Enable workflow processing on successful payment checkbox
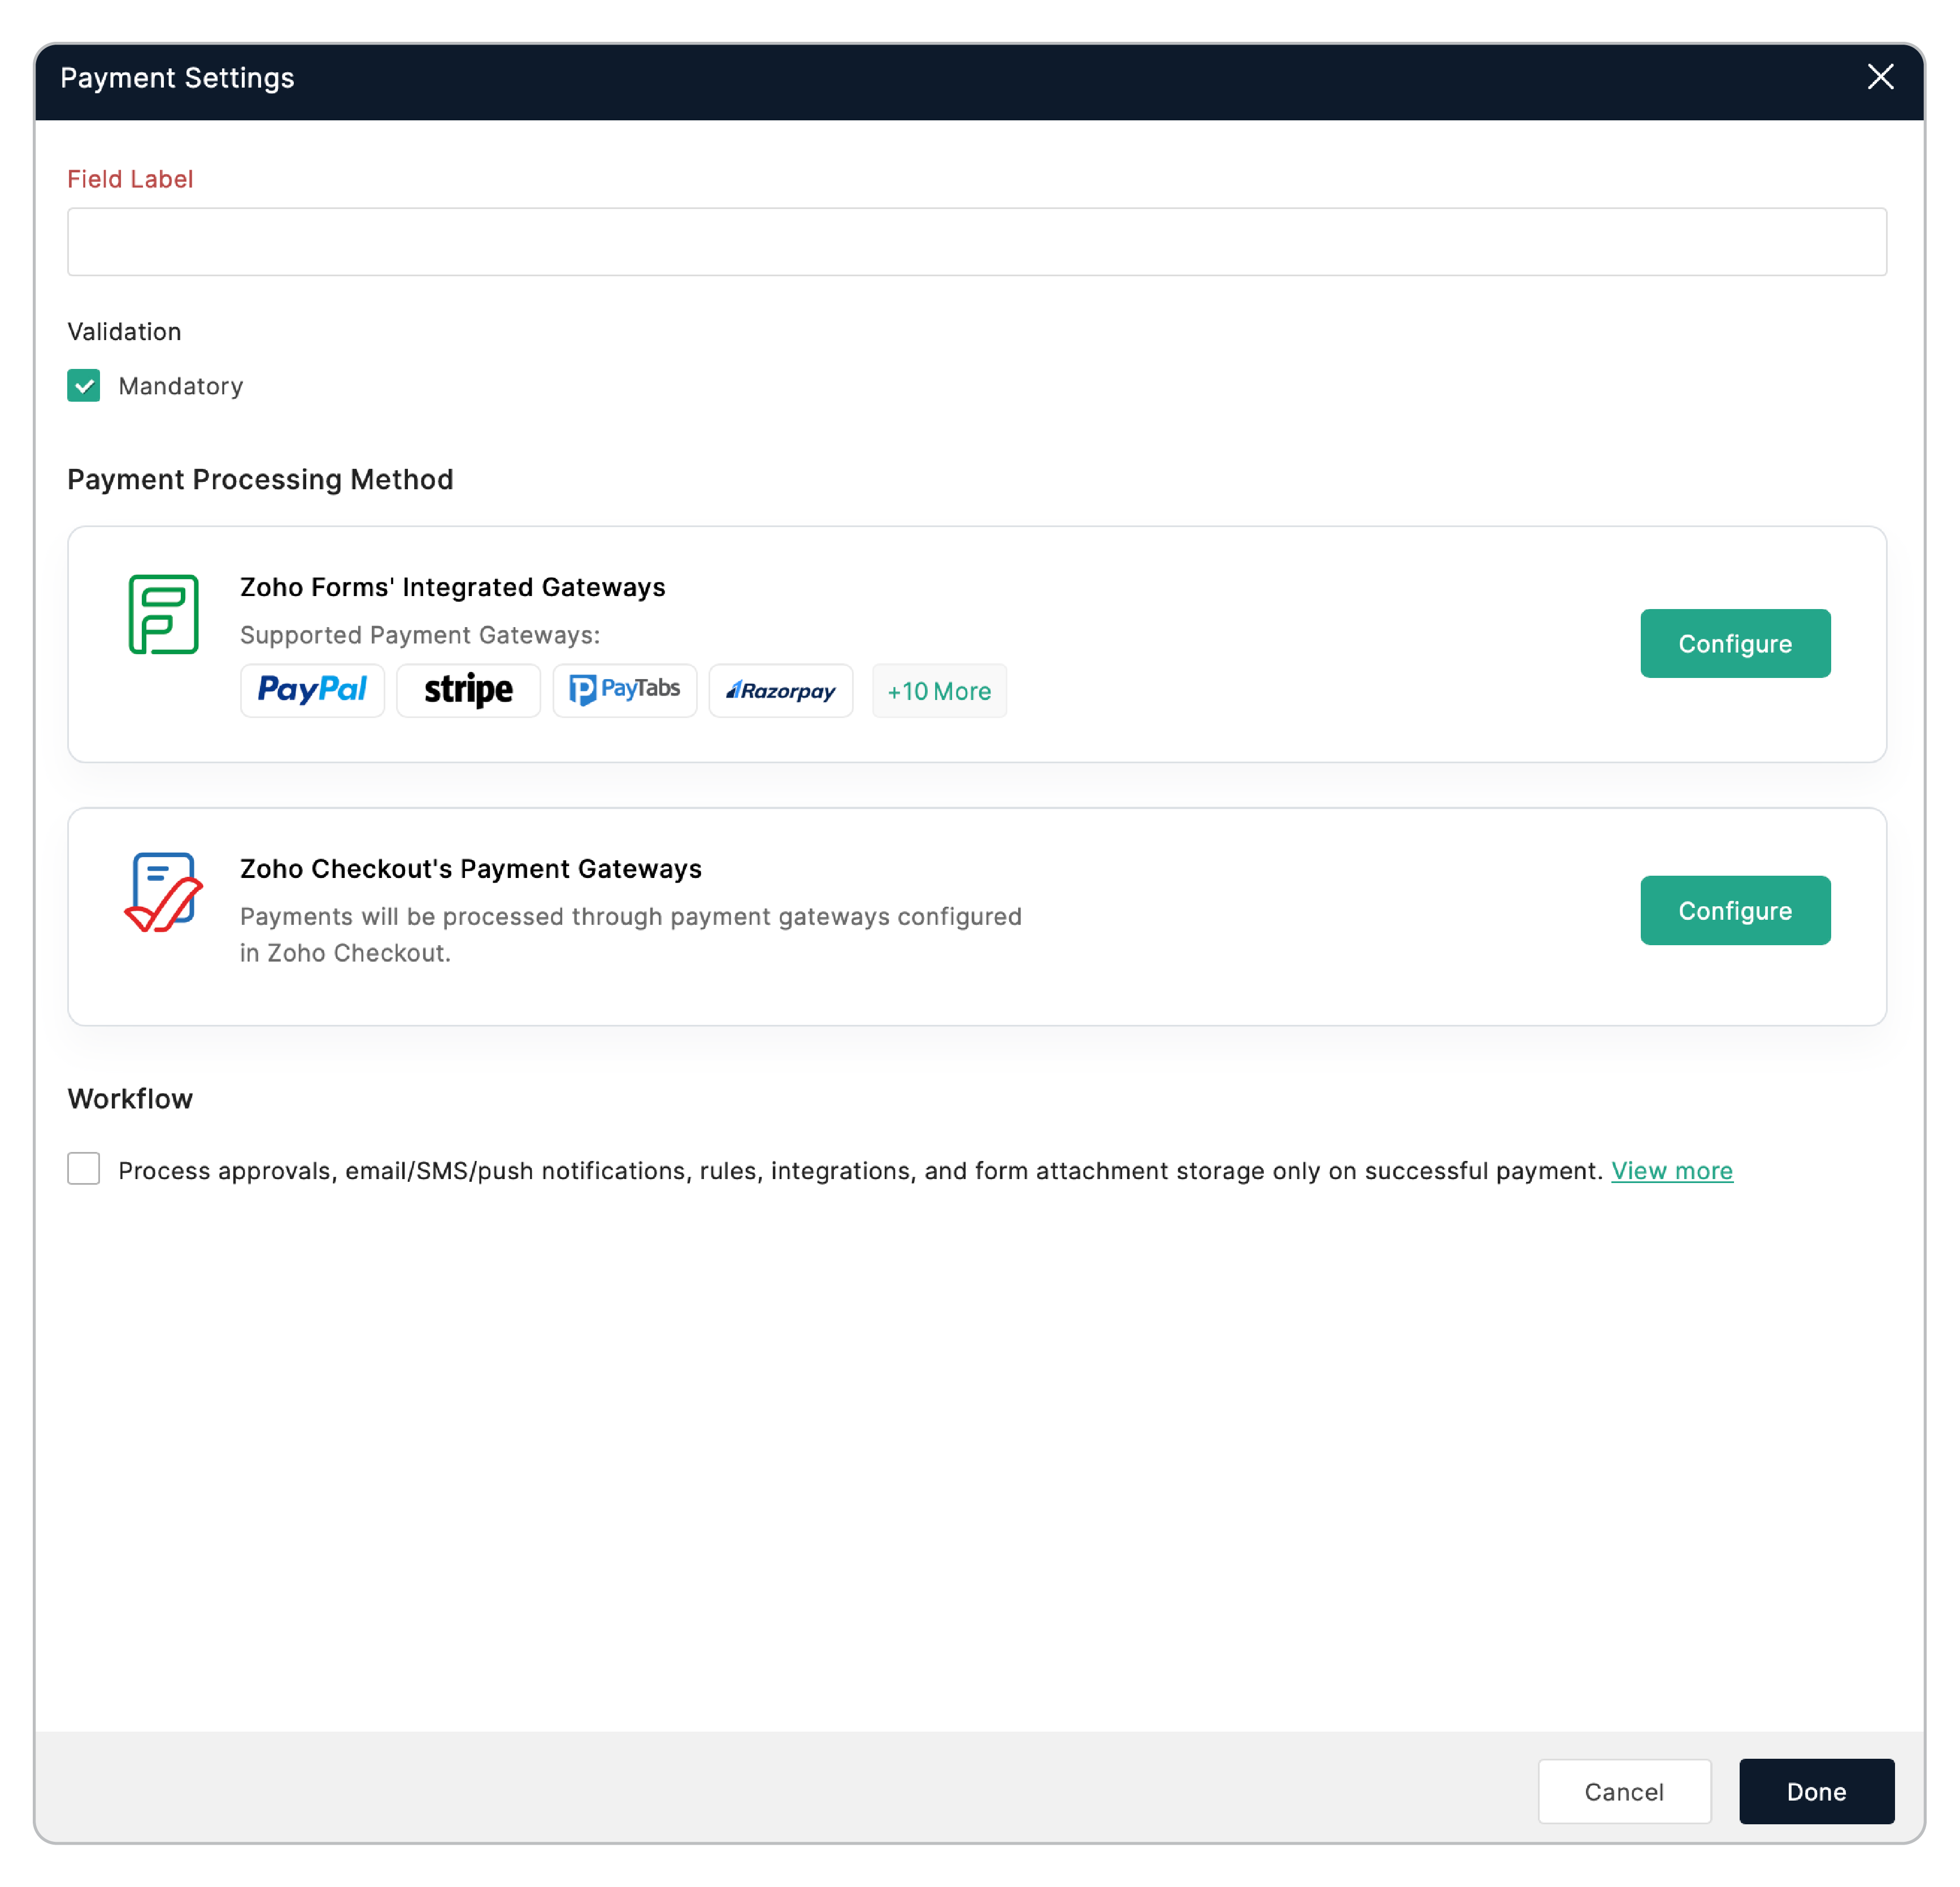Screen dimensions: 1960x1887 coord(84,1168)
